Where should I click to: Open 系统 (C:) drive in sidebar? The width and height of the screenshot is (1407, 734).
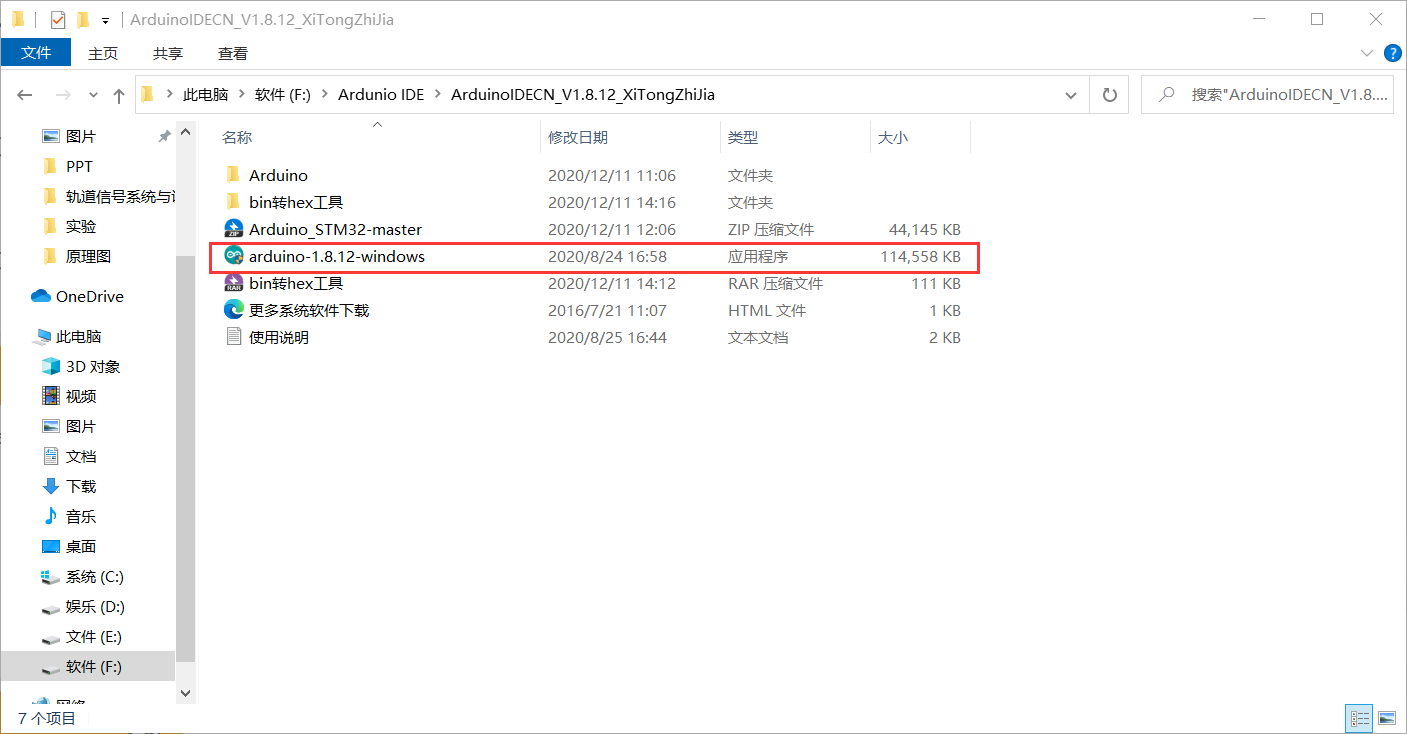point(83,576)
